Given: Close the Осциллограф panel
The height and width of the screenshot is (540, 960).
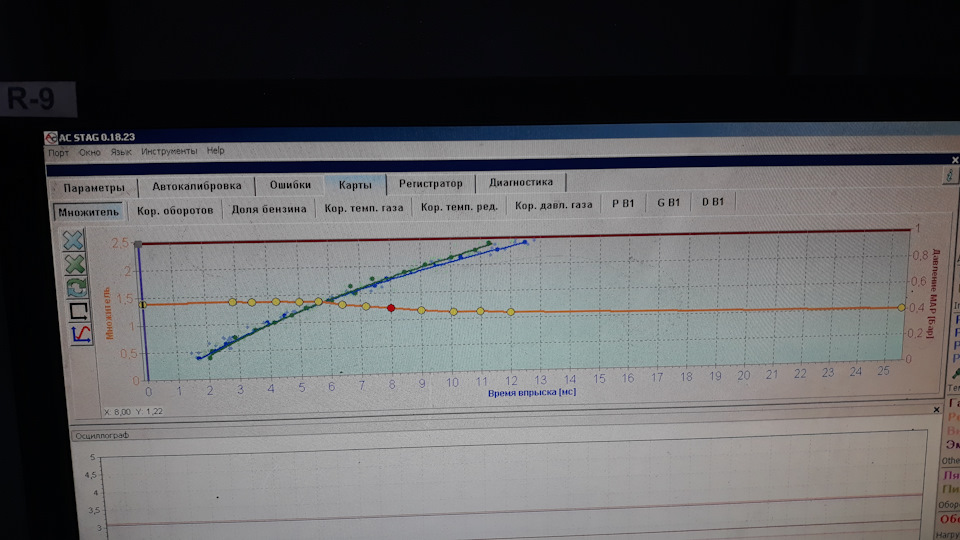Looking at the screenshot, I should tap(936, 410).
